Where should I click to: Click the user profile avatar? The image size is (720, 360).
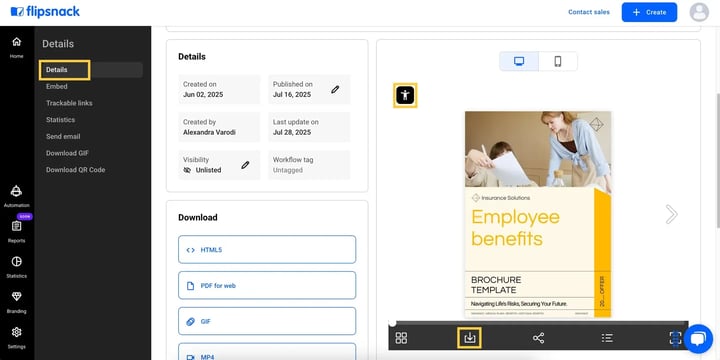(x=699, y=12)
